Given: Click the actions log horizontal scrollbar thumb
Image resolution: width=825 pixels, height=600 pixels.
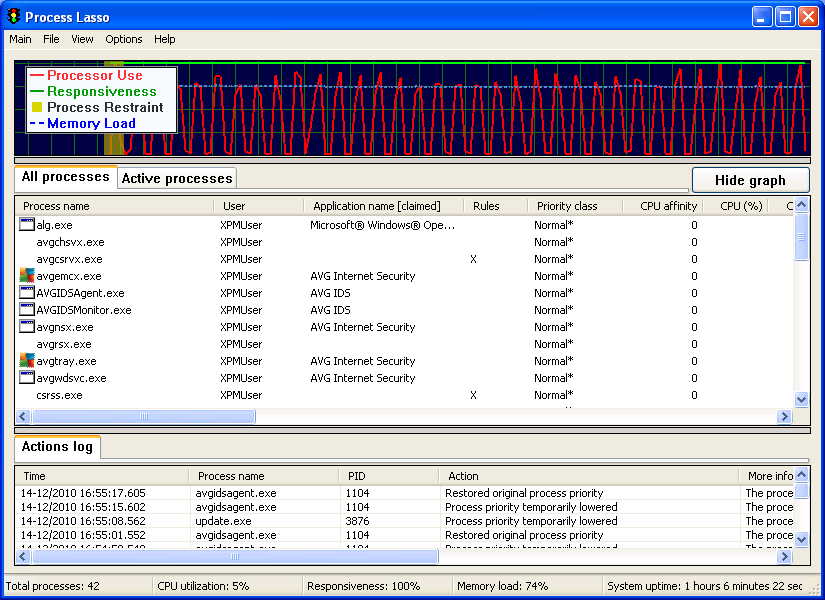Looking at the screenshot, I should [235, 556].
